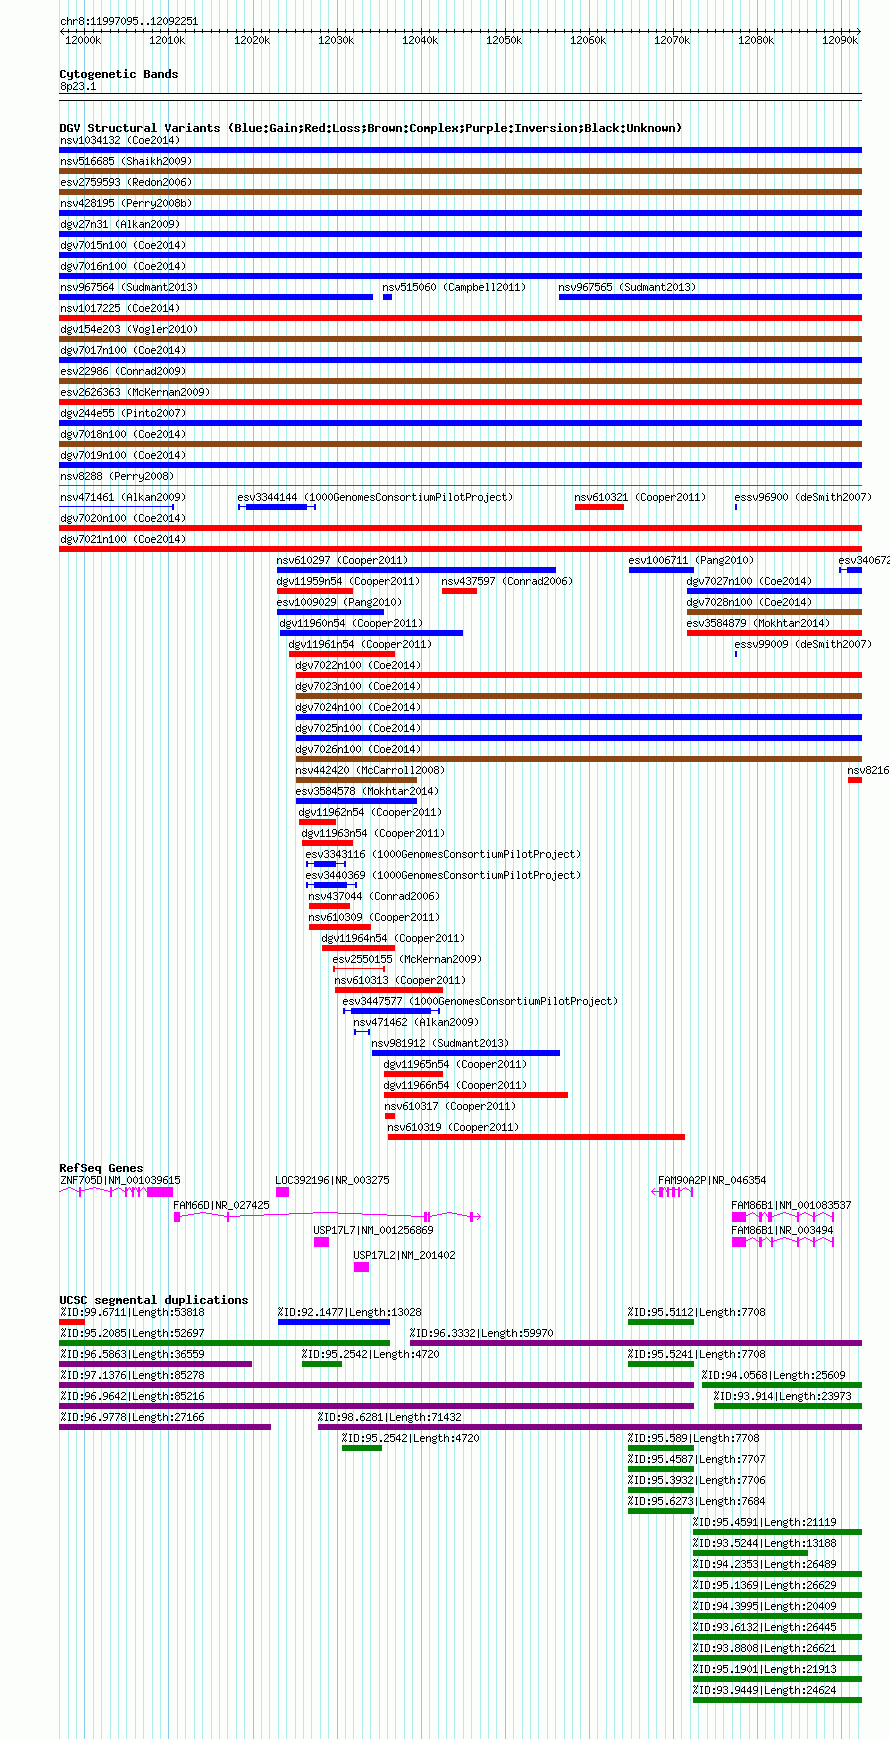890x1739 pixels.
Task: Click the %ID:95.4591|Length:21119 label
Action: tap(765, 1522)
